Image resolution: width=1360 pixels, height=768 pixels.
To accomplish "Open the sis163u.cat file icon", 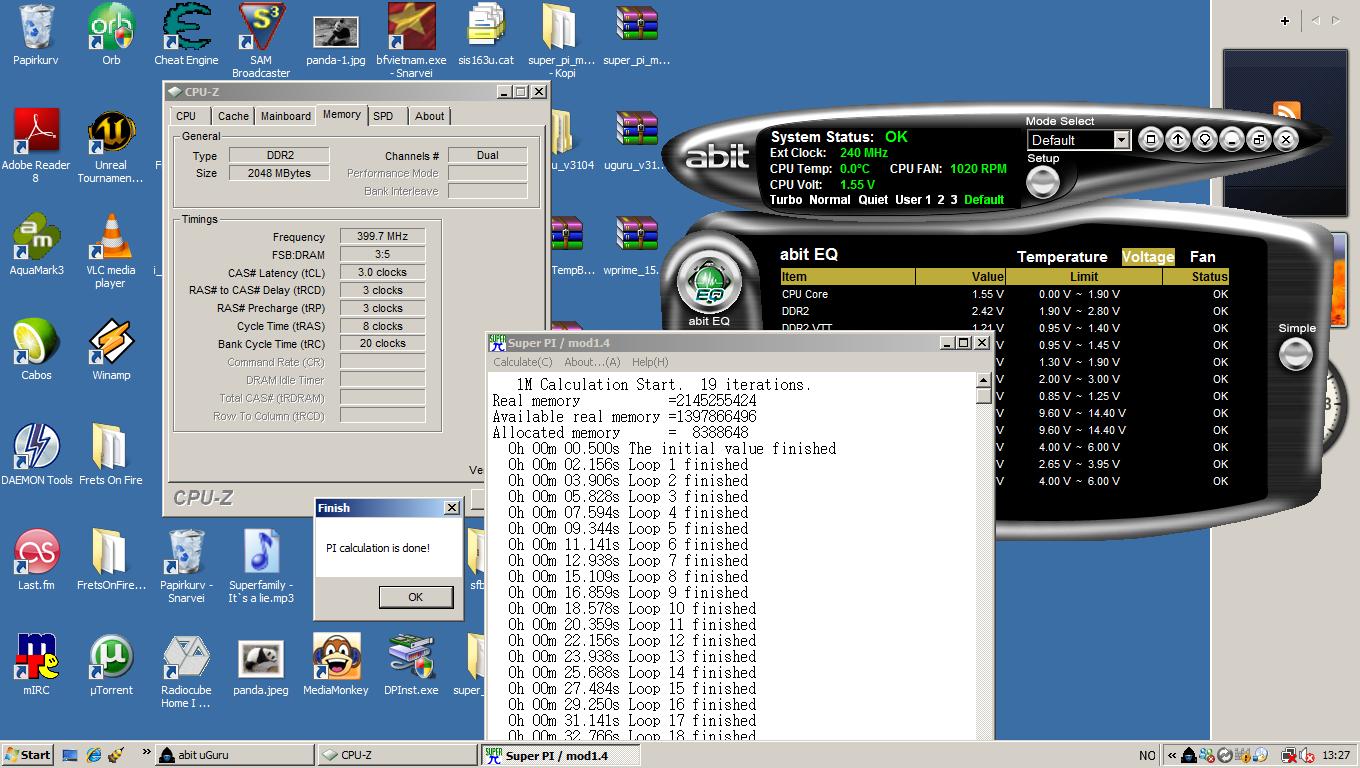I will point(486,35).
